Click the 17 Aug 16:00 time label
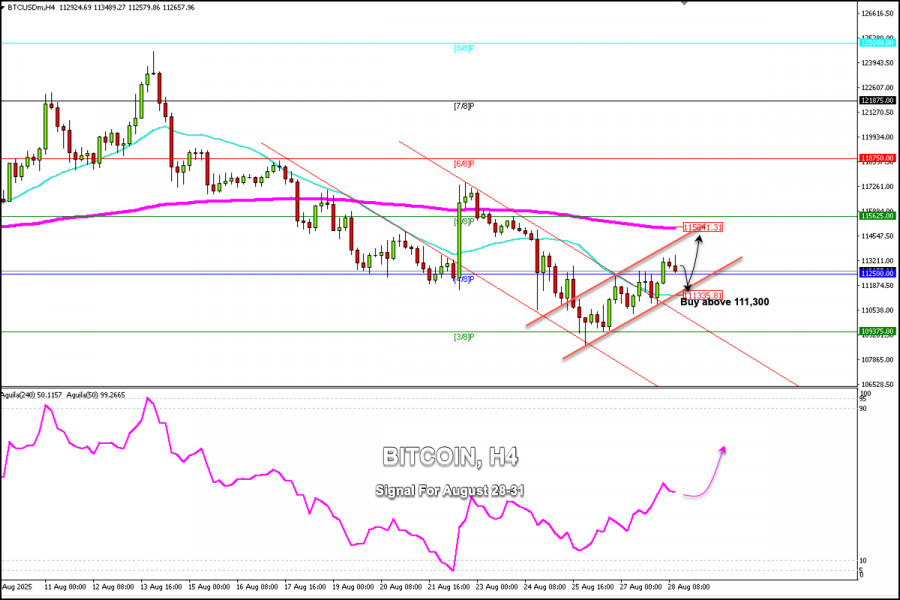The height and width of the screenshot is (600, 900). tap(305, 587)
